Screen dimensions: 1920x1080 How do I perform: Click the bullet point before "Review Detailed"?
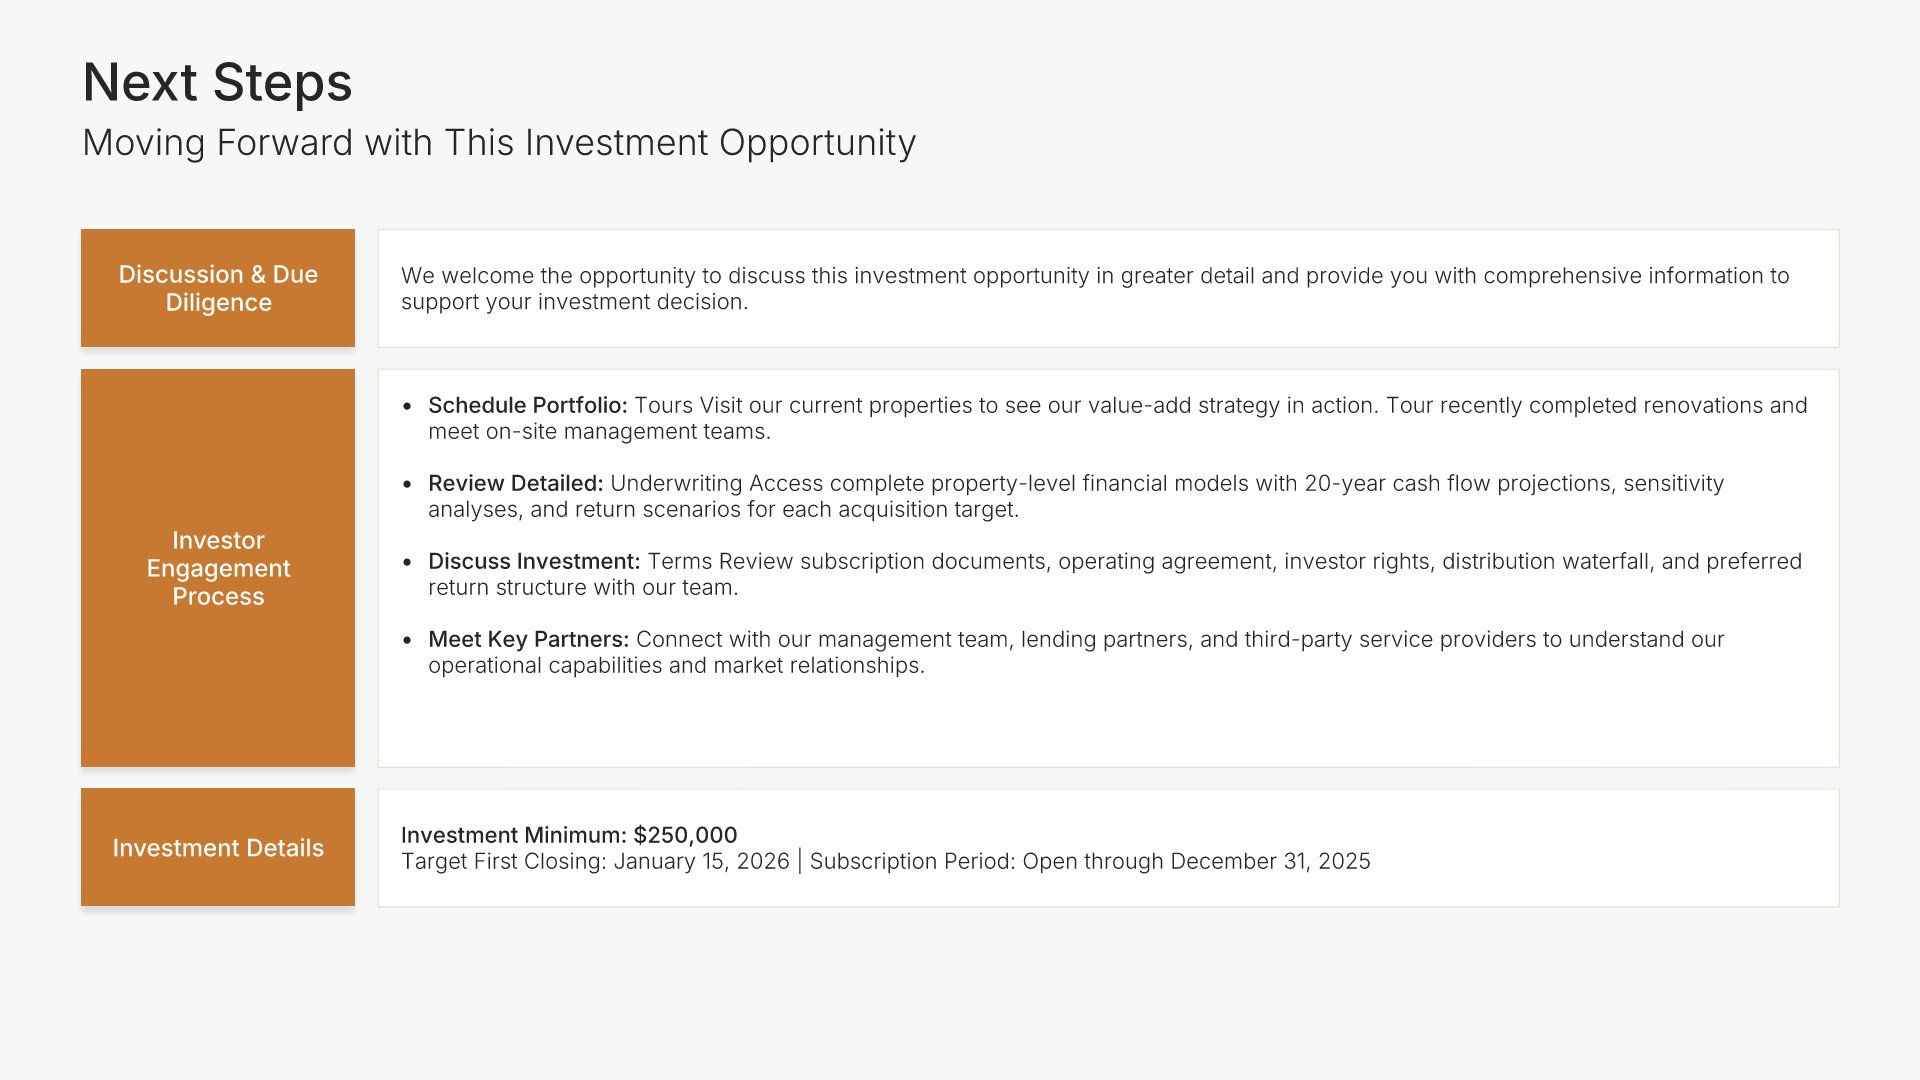(407, 484)
